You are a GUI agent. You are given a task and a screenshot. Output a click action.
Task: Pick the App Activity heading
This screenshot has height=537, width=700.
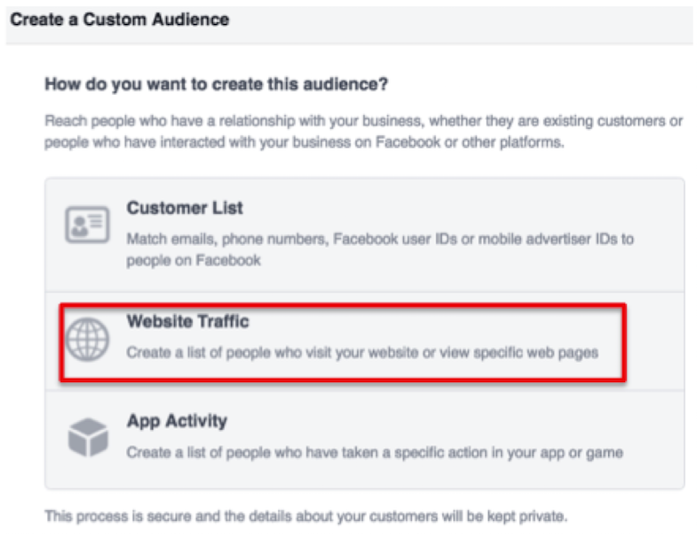(177, 421)
